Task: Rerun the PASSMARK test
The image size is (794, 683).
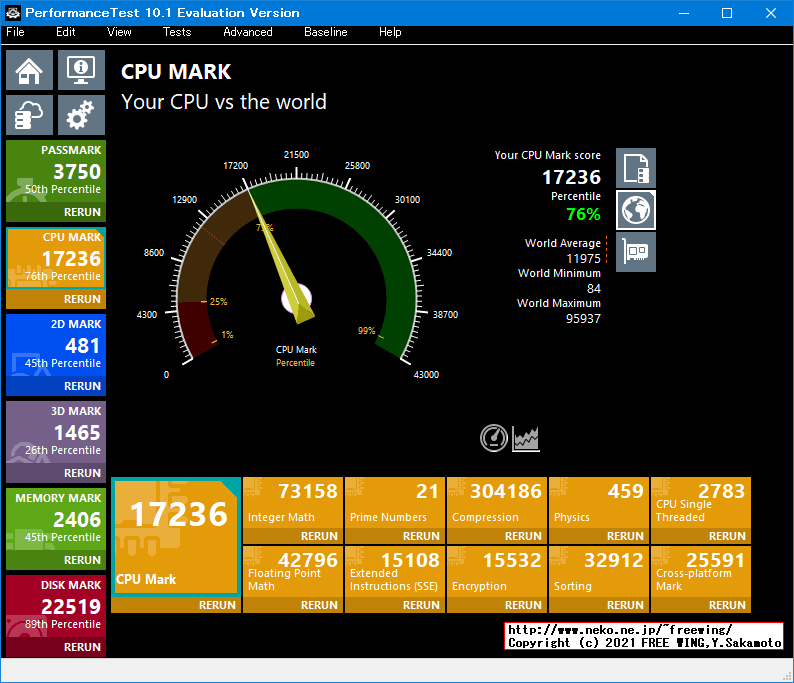Action: click(x=82, y=212)
